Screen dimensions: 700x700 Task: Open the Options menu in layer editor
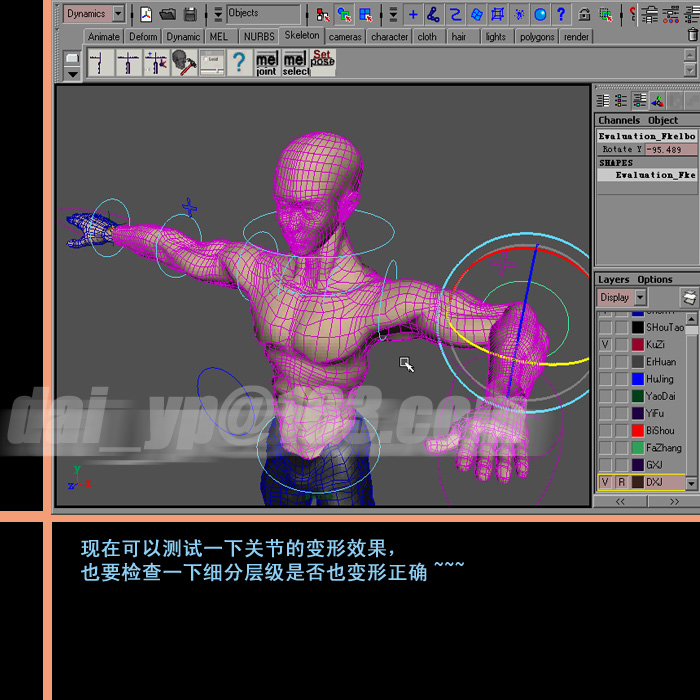click(654, 279)
